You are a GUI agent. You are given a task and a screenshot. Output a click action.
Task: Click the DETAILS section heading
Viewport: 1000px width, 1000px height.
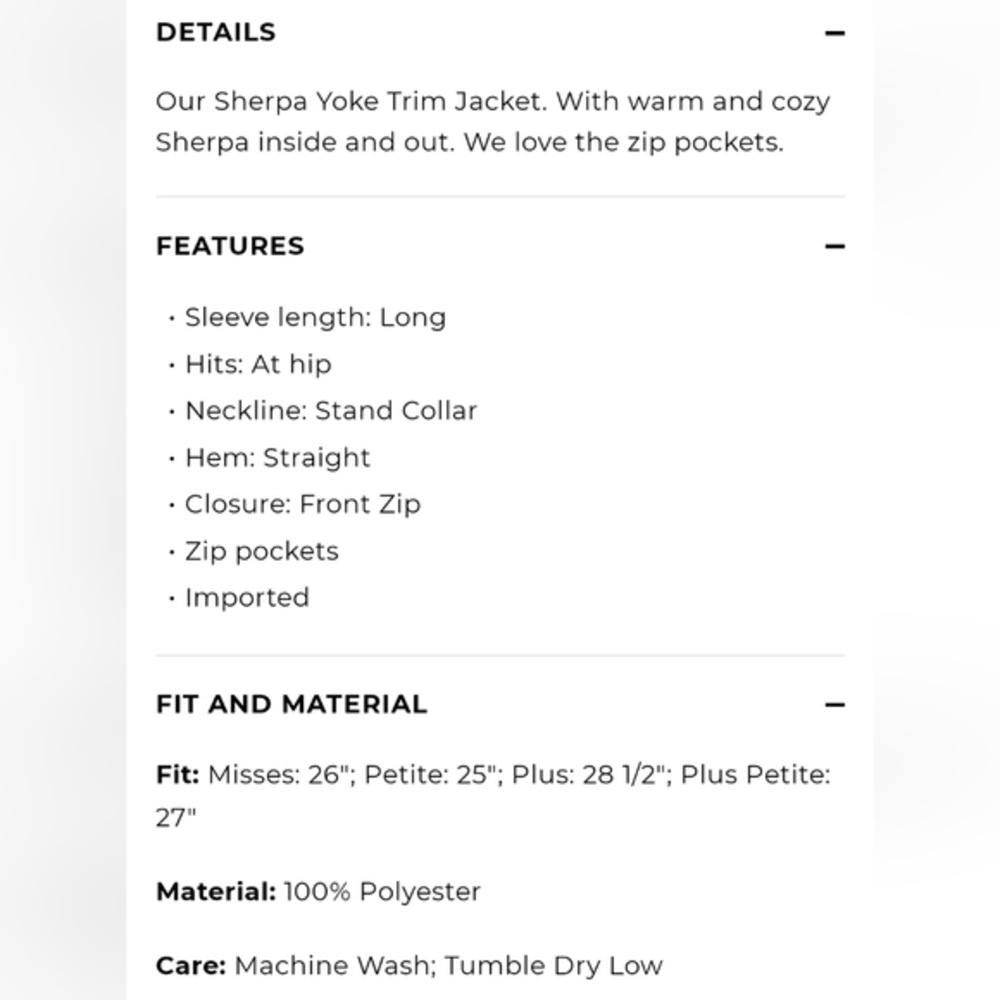pos(216,33)
